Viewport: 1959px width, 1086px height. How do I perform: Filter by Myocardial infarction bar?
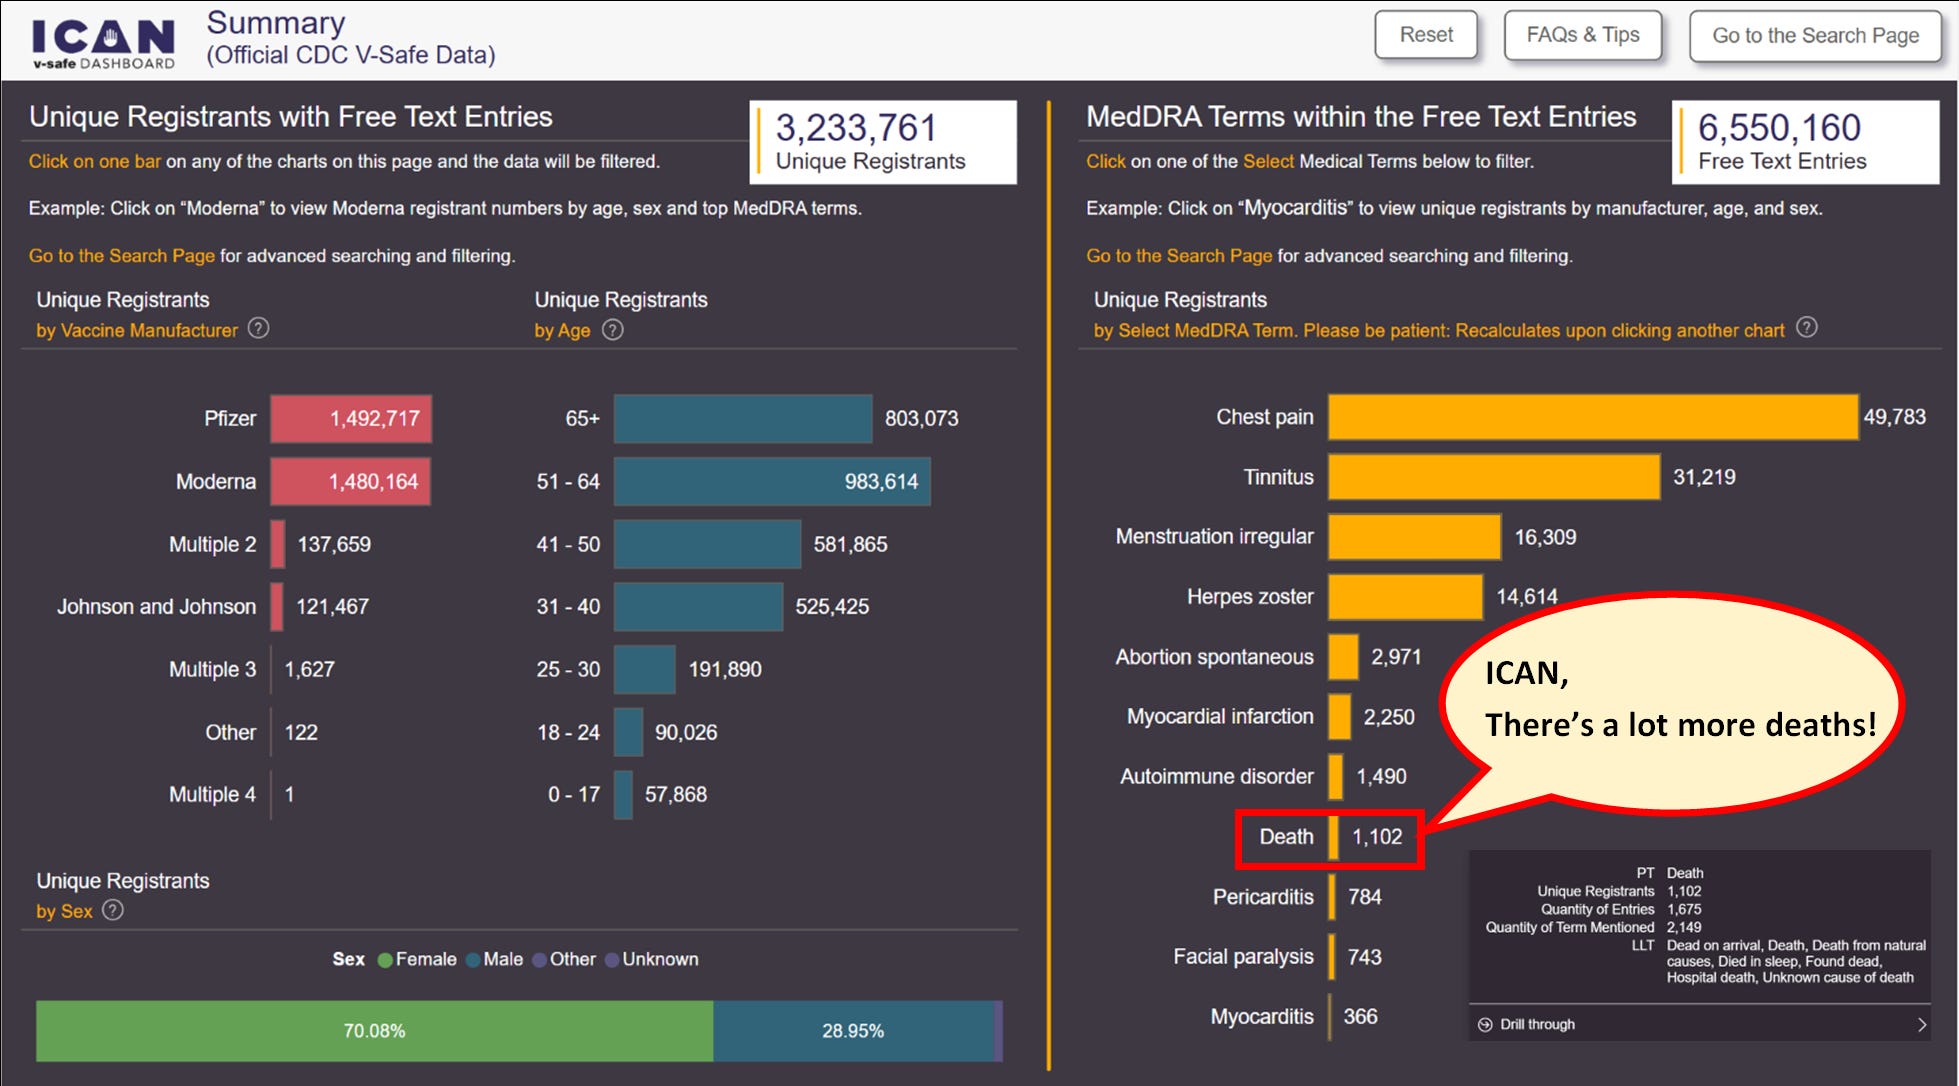click(1339, 717)
